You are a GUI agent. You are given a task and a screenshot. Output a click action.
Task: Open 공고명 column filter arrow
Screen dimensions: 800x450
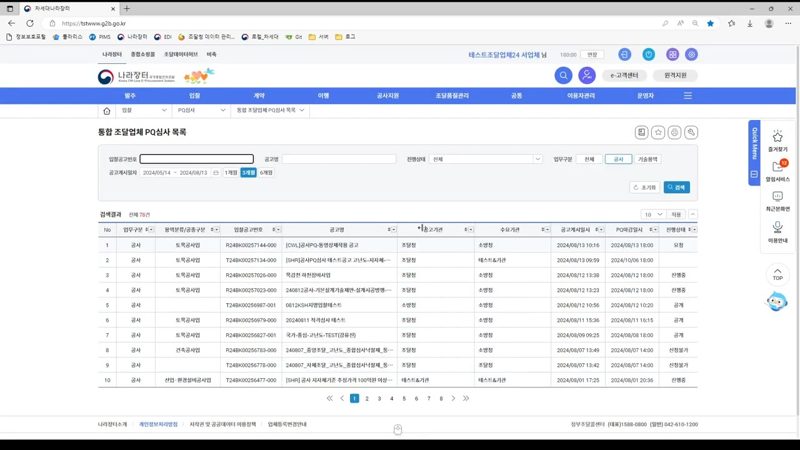pos(393,230)
